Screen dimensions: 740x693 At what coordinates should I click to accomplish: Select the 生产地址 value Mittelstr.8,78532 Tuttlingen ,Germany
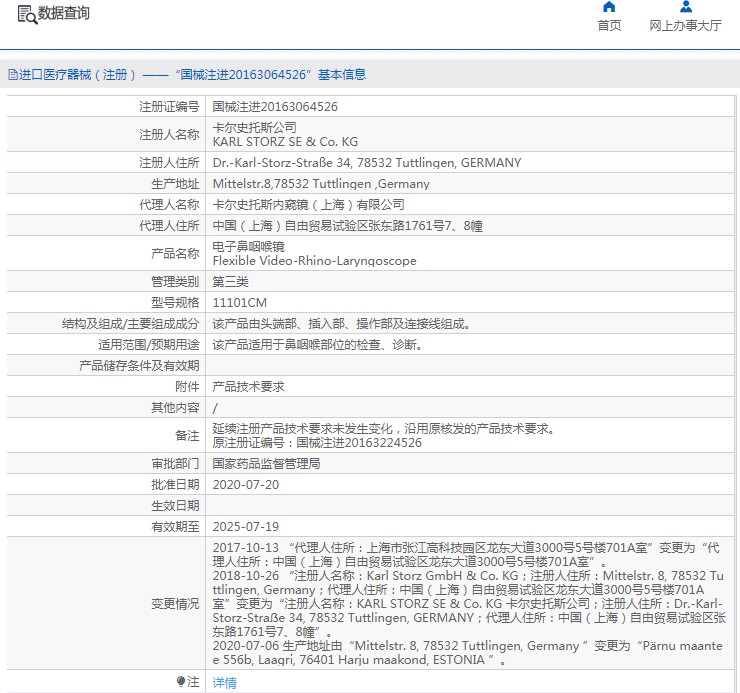(x=321, y=184)
